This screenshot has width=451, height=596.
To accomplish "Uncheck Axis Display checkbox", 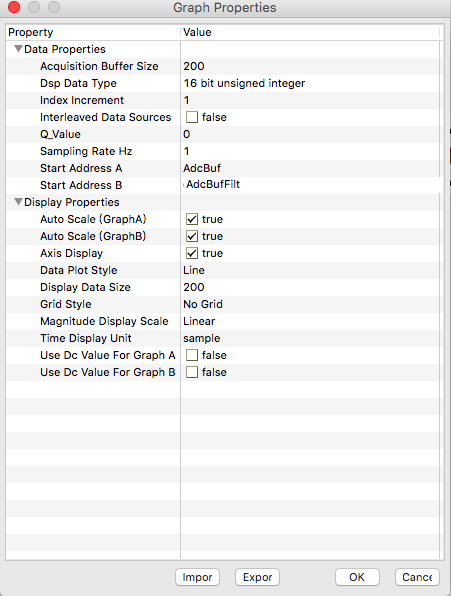I will [191, 253].
